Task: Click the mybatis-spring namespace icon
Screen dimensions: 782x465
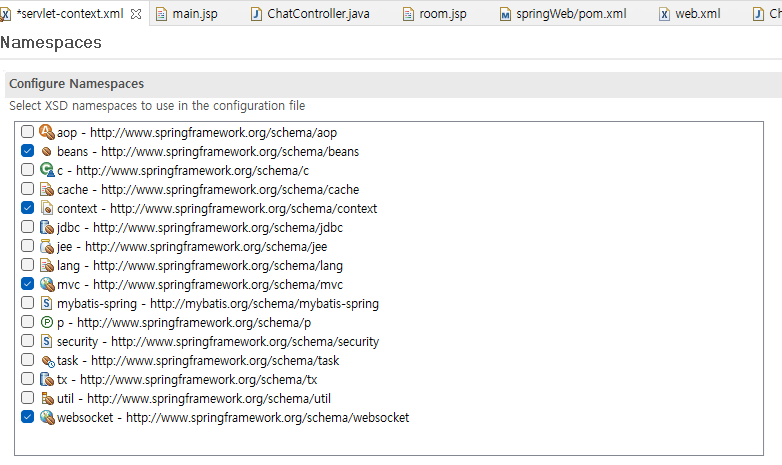Action: click(46, 303)
